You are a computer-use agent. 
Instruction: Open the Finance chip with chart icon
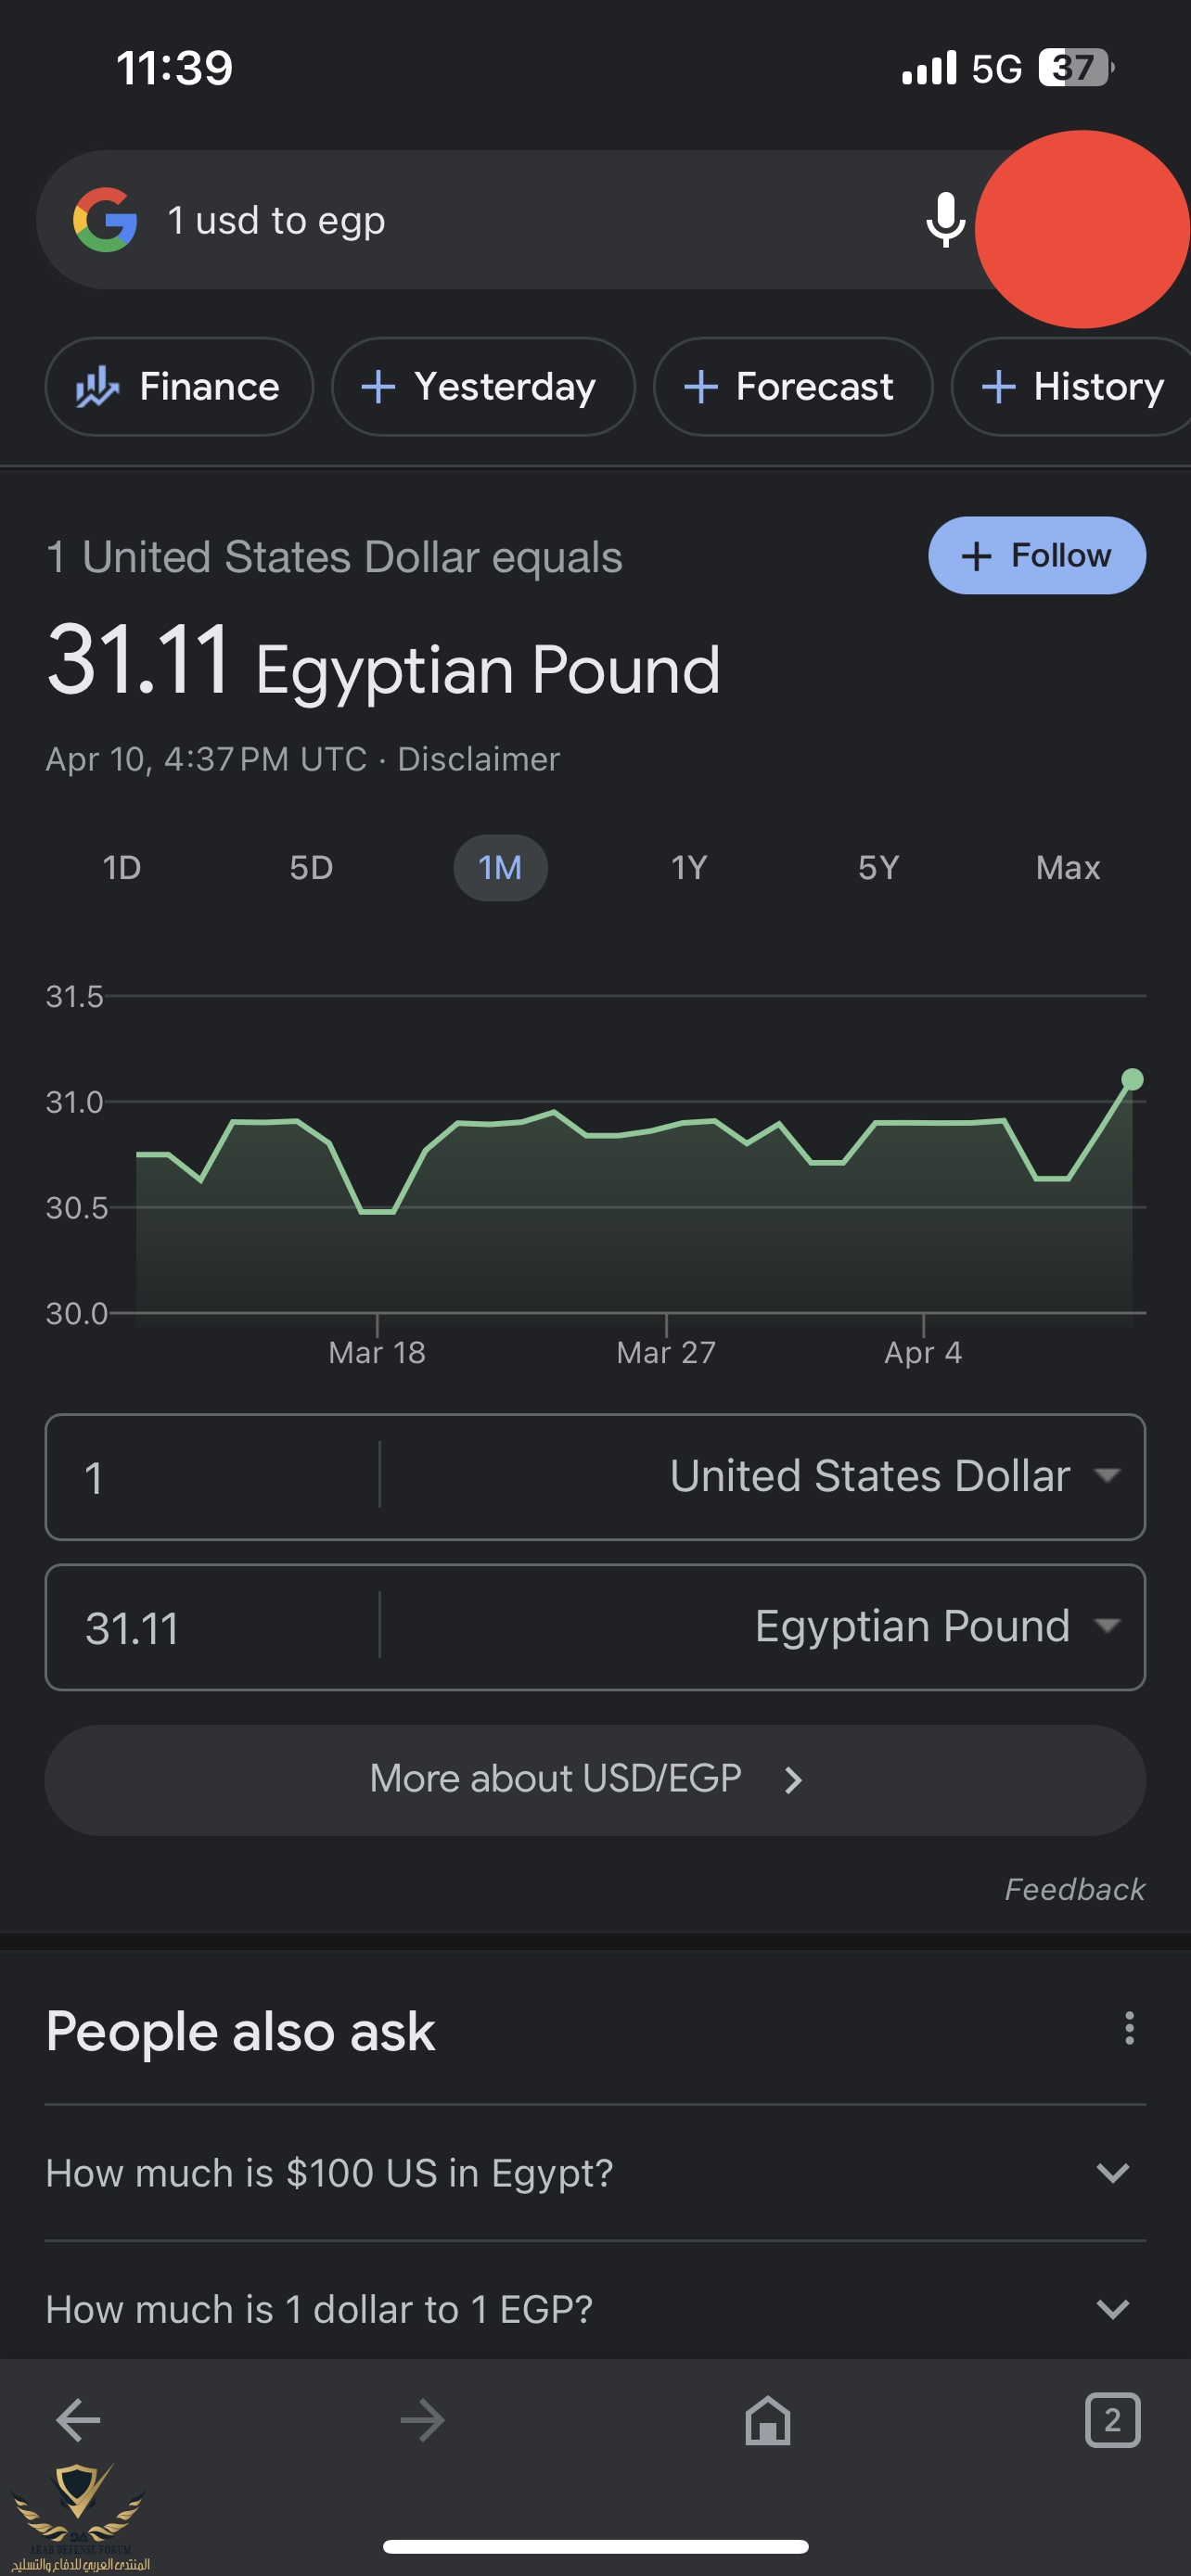point(179,387)
